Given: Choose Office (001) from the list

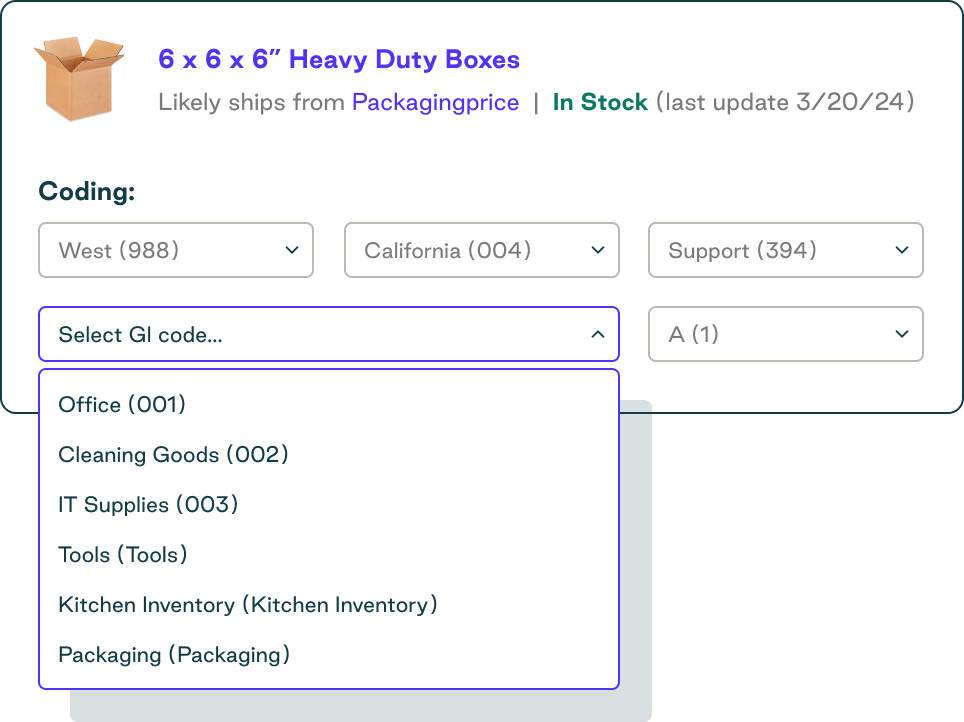Looking at the screenshot, I should 123,404.
